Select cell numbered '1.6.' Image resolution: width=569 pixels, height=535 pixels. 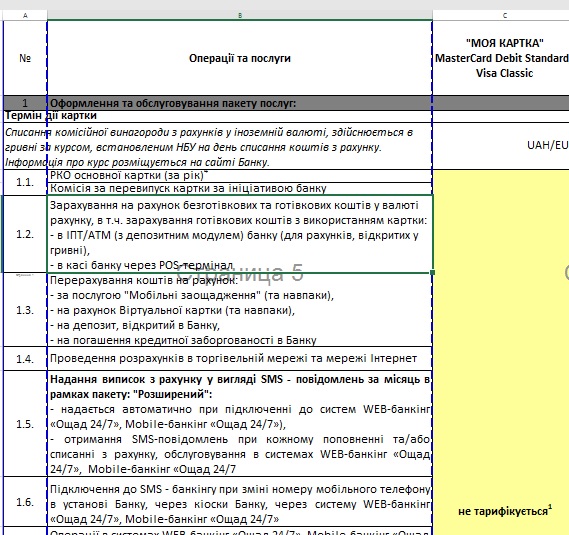click(25, 502)
